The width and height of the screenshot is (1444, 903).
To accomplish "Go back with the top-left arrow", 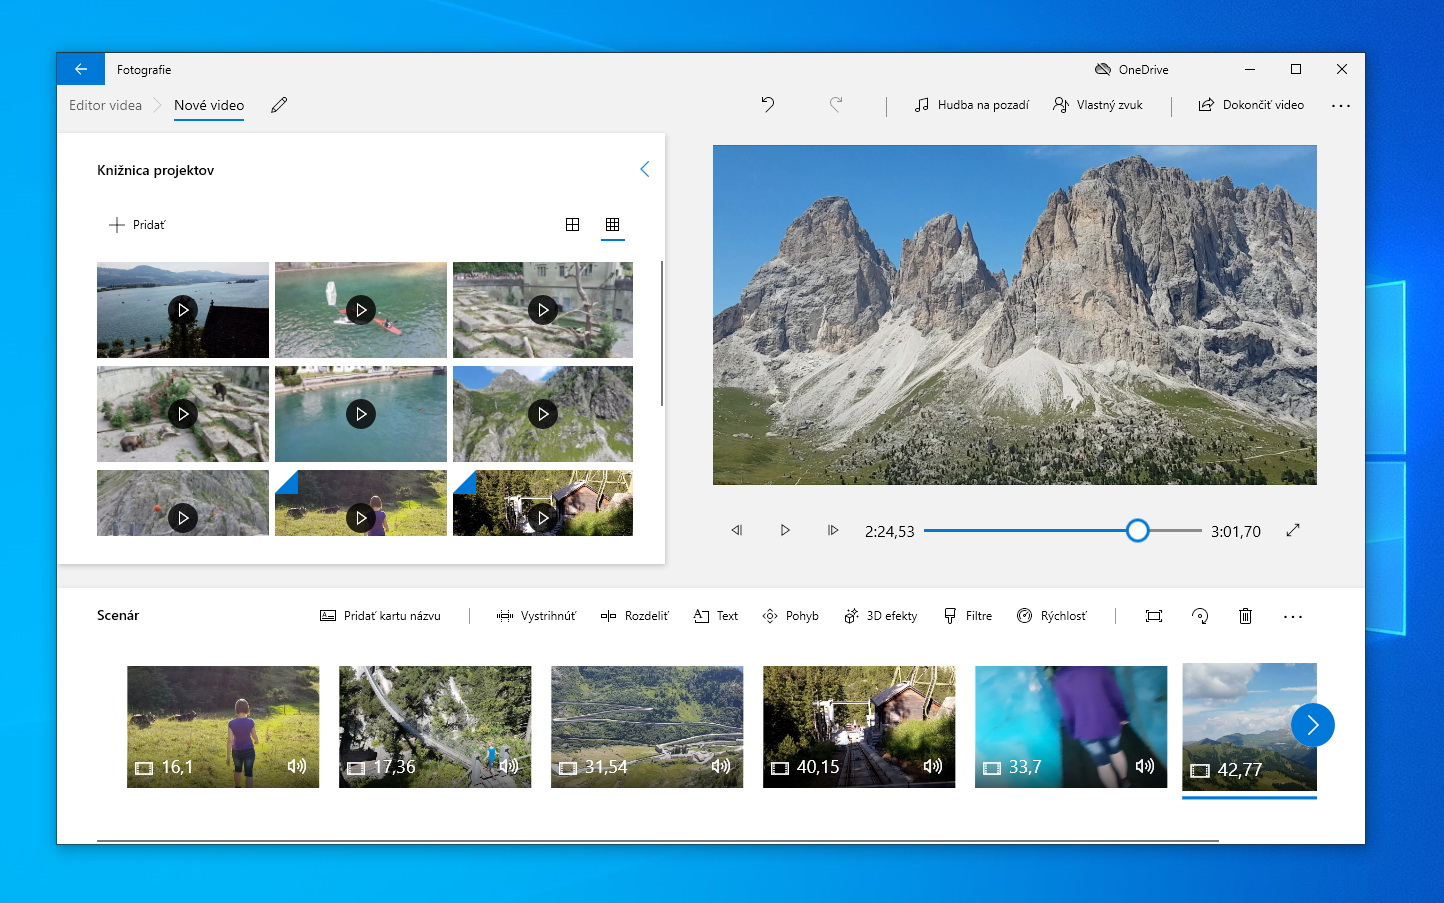I will (81, 69).
